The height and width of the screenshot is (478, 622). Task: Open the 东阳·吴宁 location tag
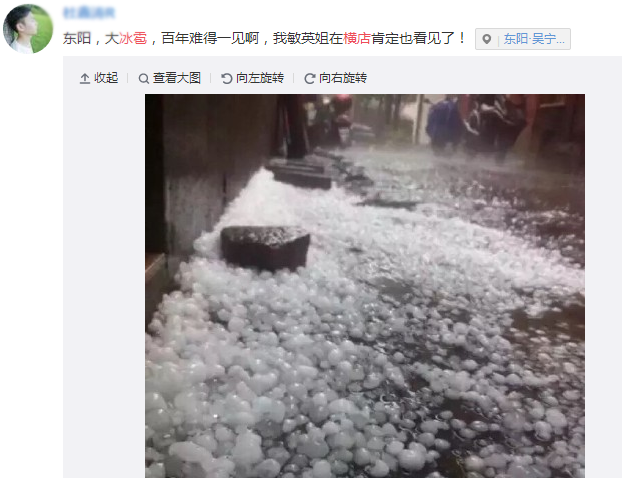[x=534, y=39]
